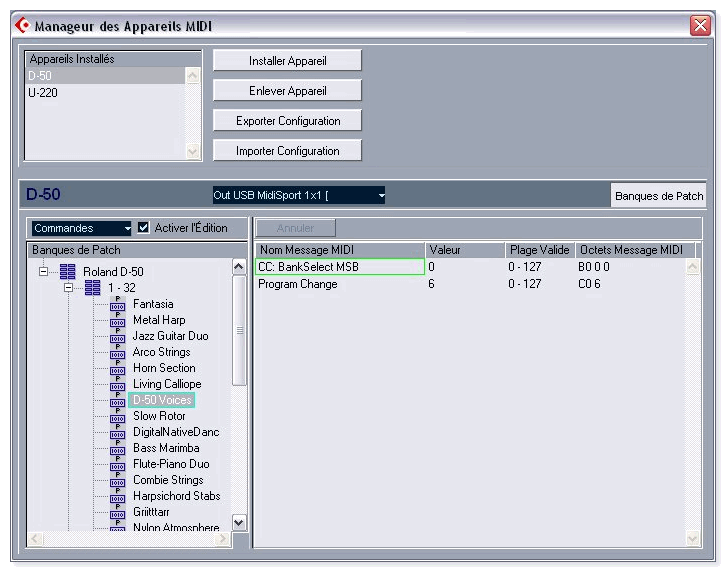The image size is (726, 572).
Task: Toggle the Activer l'Édition checkbox
Action: point(144,227)
